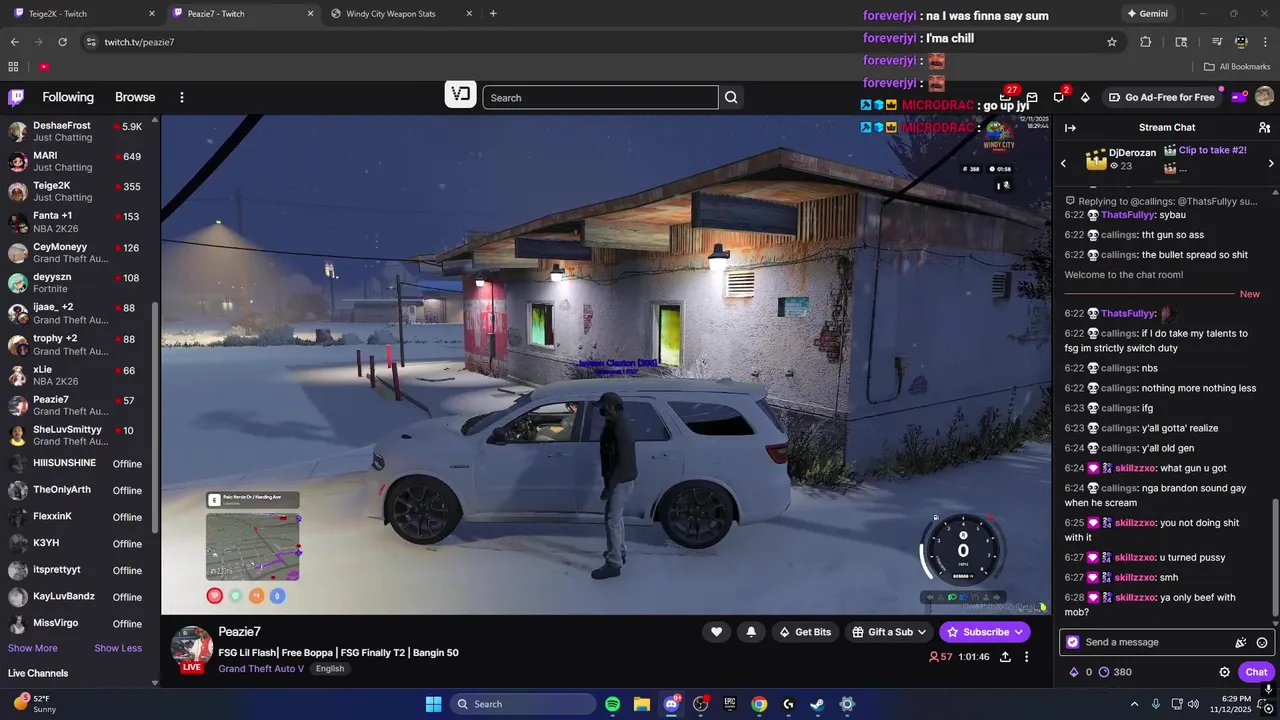The height and width of the screenshot is (720, 1280).
Task: Open the chat community users icon
Action: click(x=1264, y=127)
